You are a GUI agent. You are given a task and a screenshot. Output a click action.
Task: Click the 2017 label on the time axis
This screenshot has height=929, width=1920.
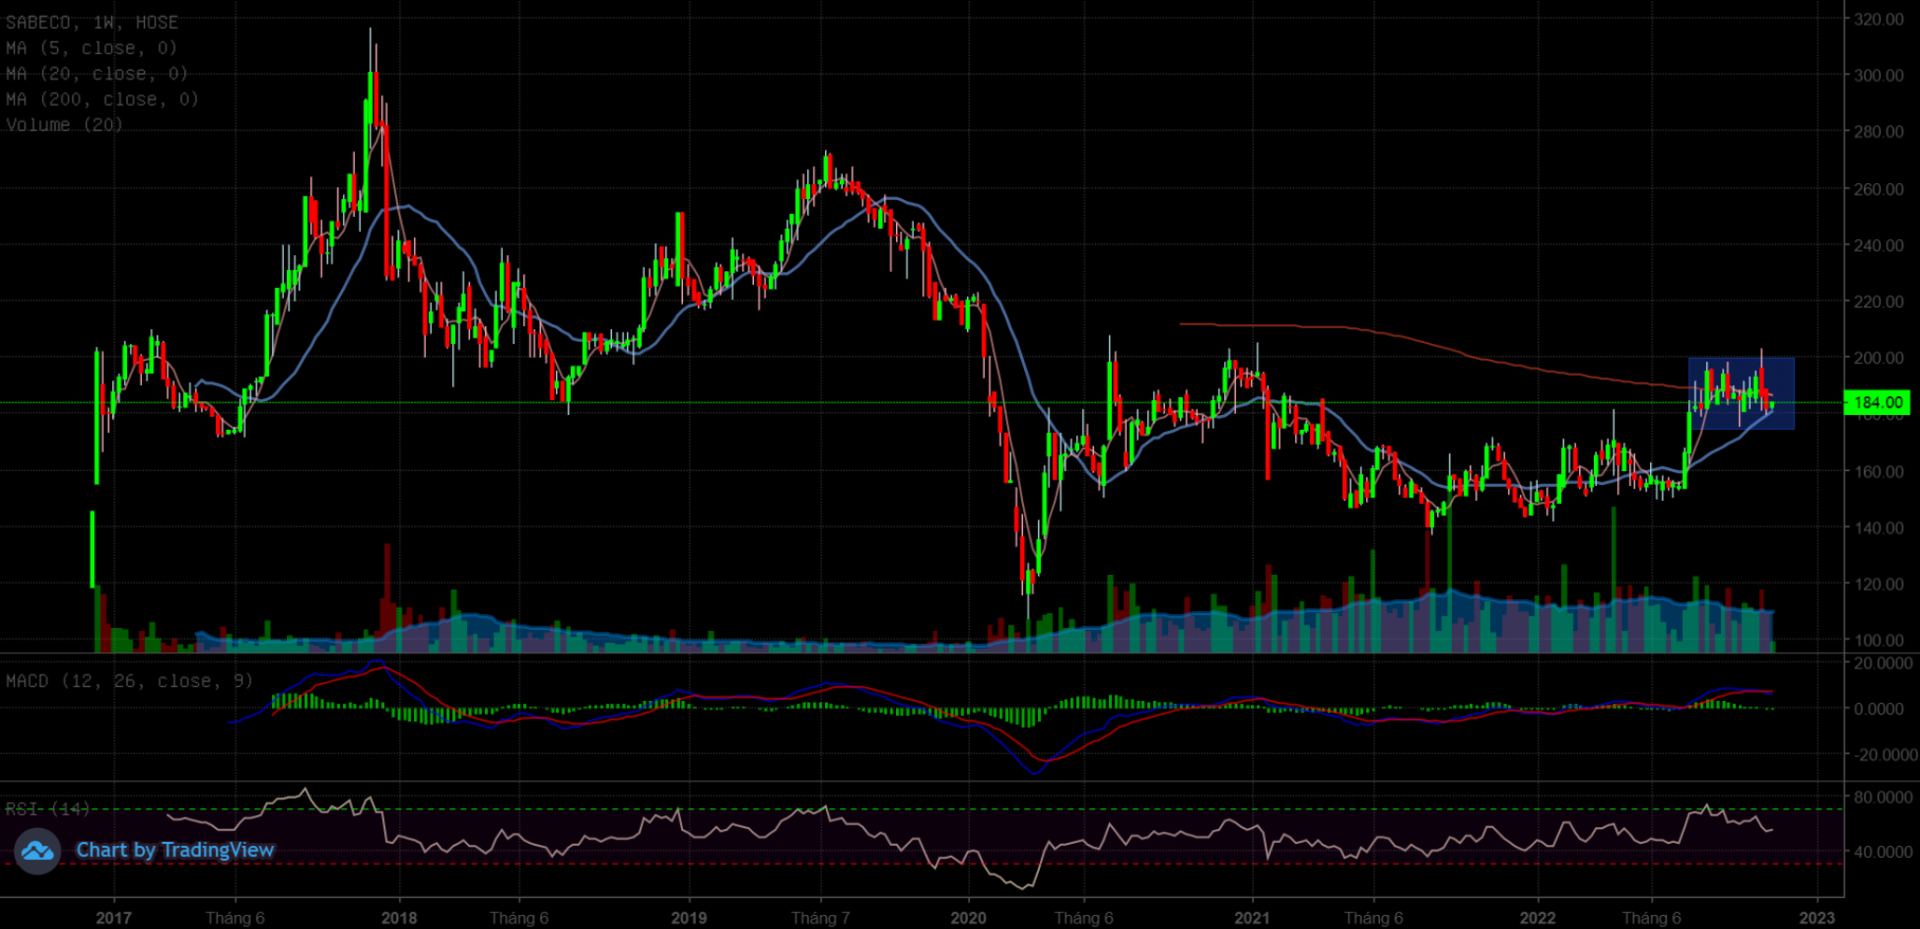113,918
